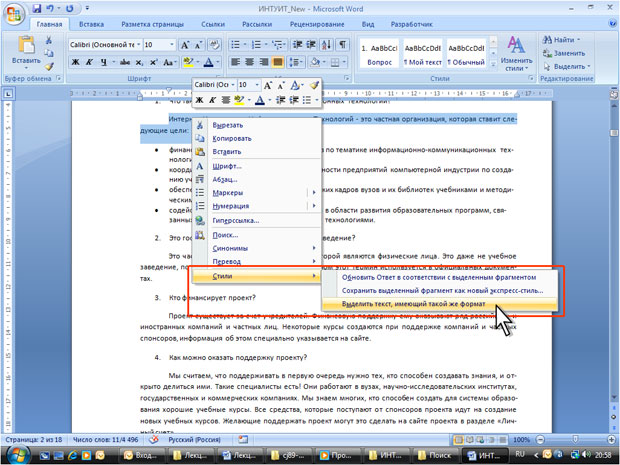The width and height of the screenshot is (620, 465).
Task: Click zoom out minus button
Action: 541,440
